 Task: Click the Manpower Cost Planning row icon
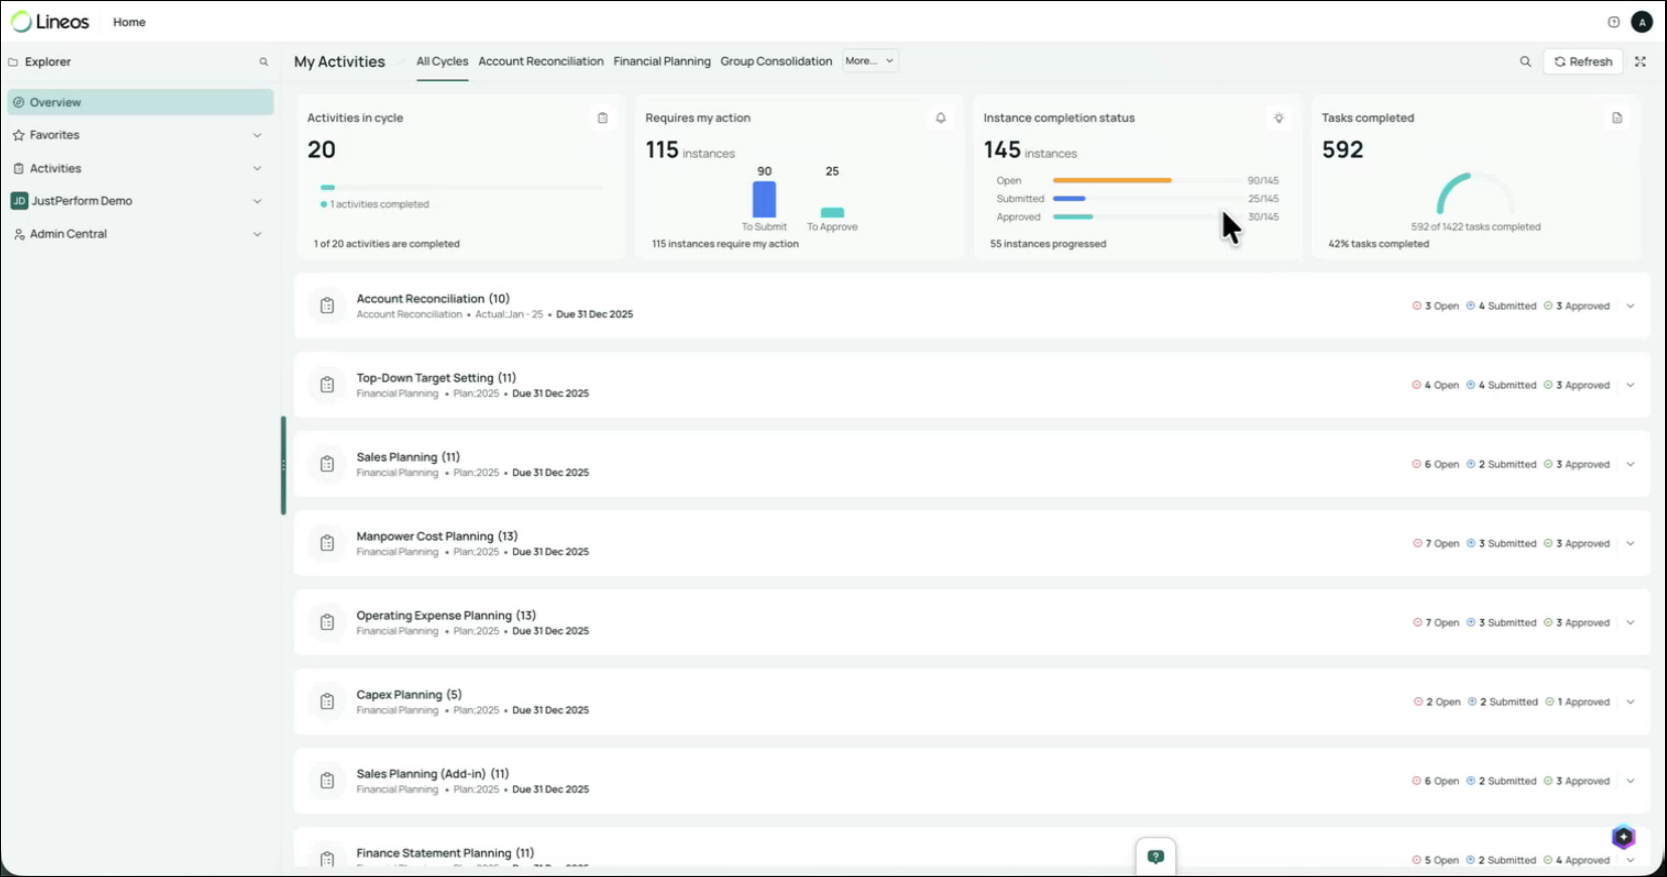[x=327, y=543]
